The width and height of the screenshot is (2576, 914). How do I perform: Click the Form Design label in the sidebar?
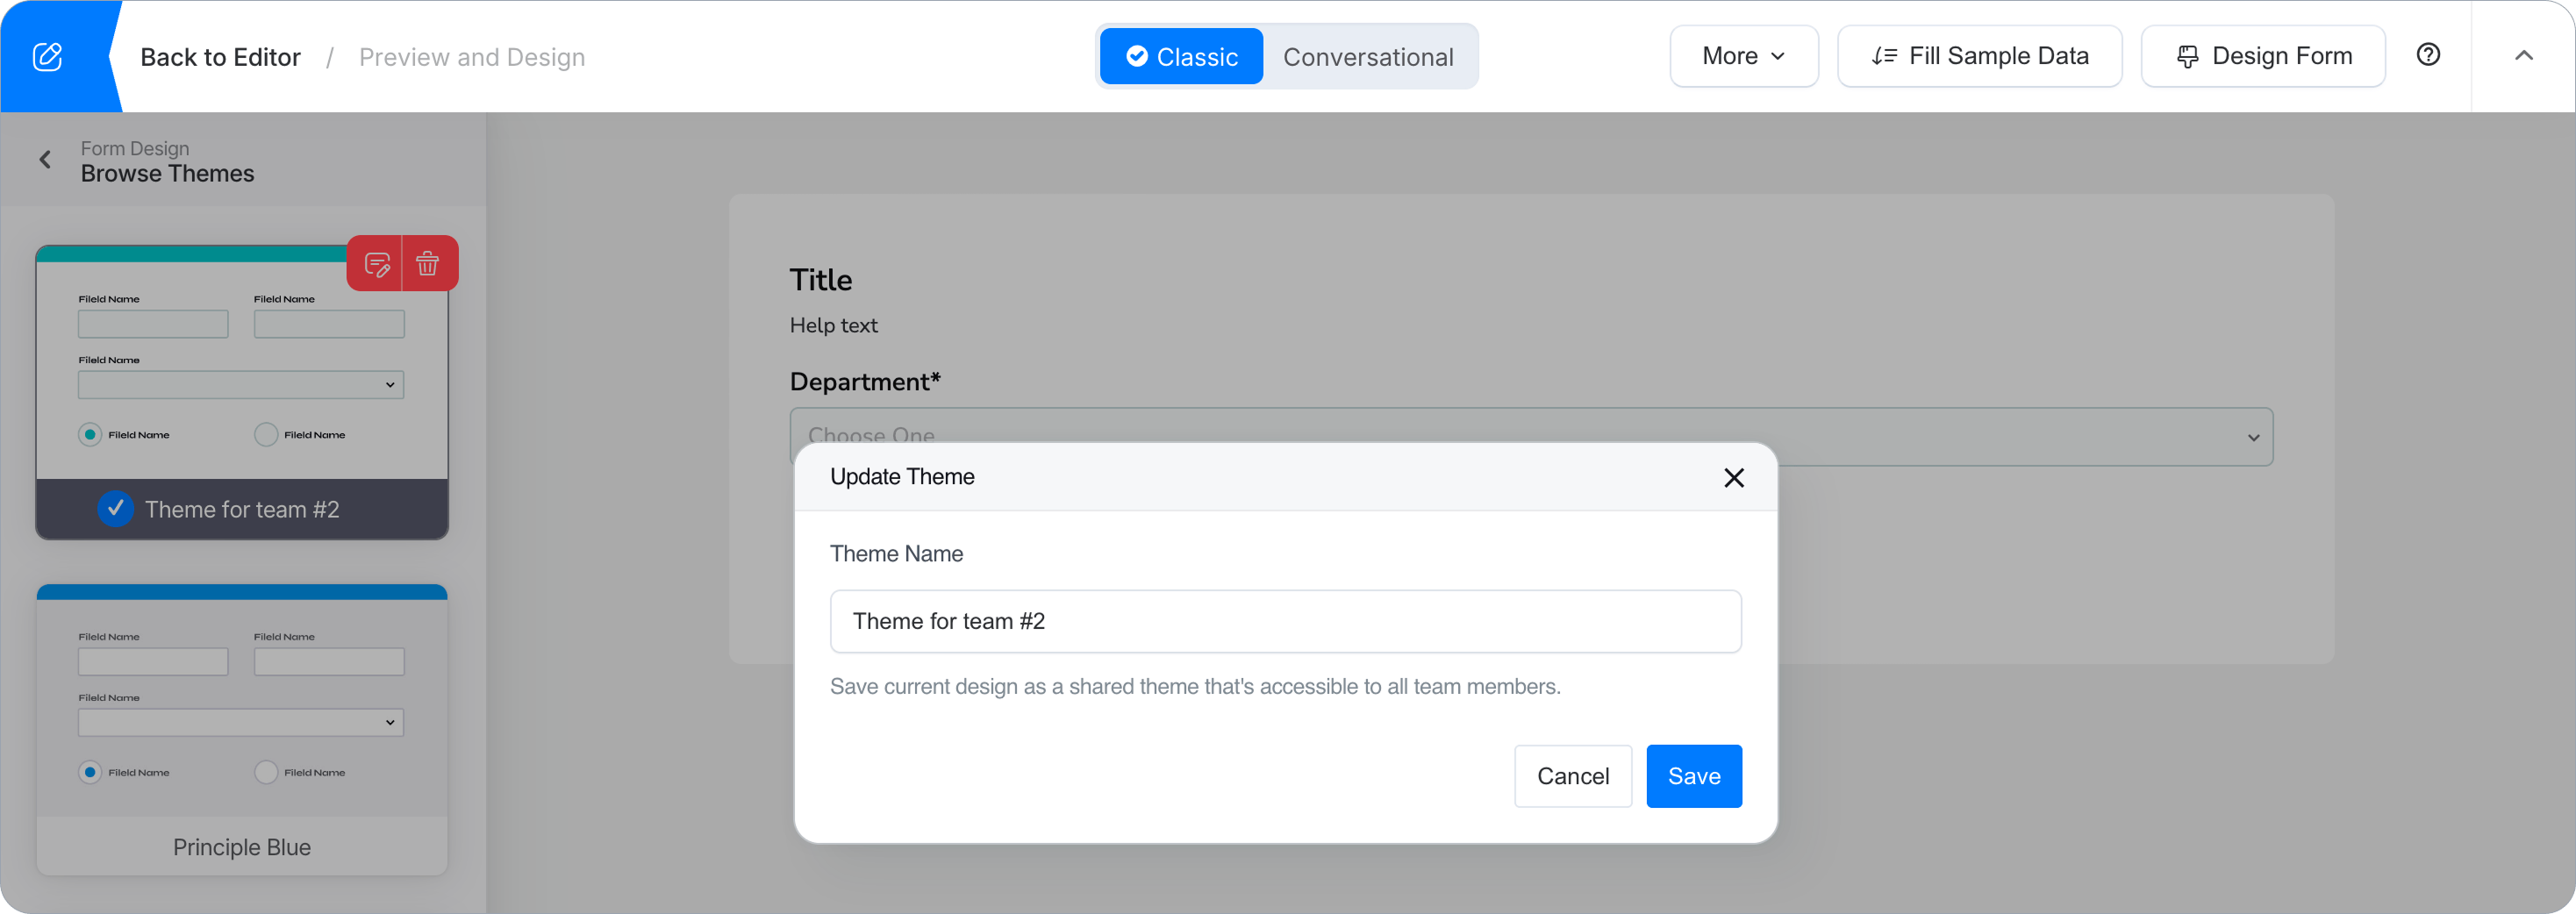(135, 148)
